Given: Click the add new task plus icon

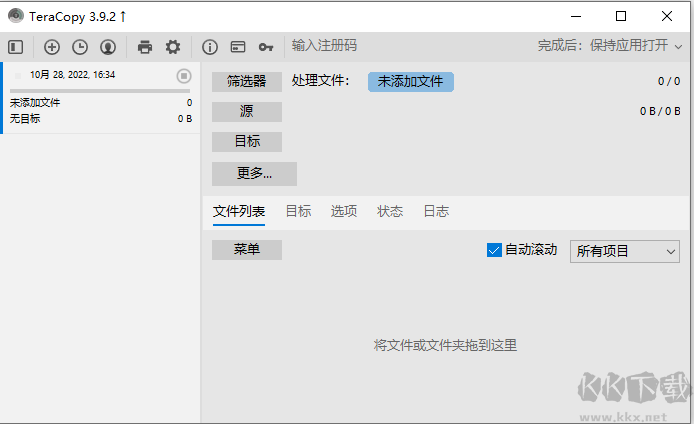Looking at the screenshot, I should (x=52, y=47).
